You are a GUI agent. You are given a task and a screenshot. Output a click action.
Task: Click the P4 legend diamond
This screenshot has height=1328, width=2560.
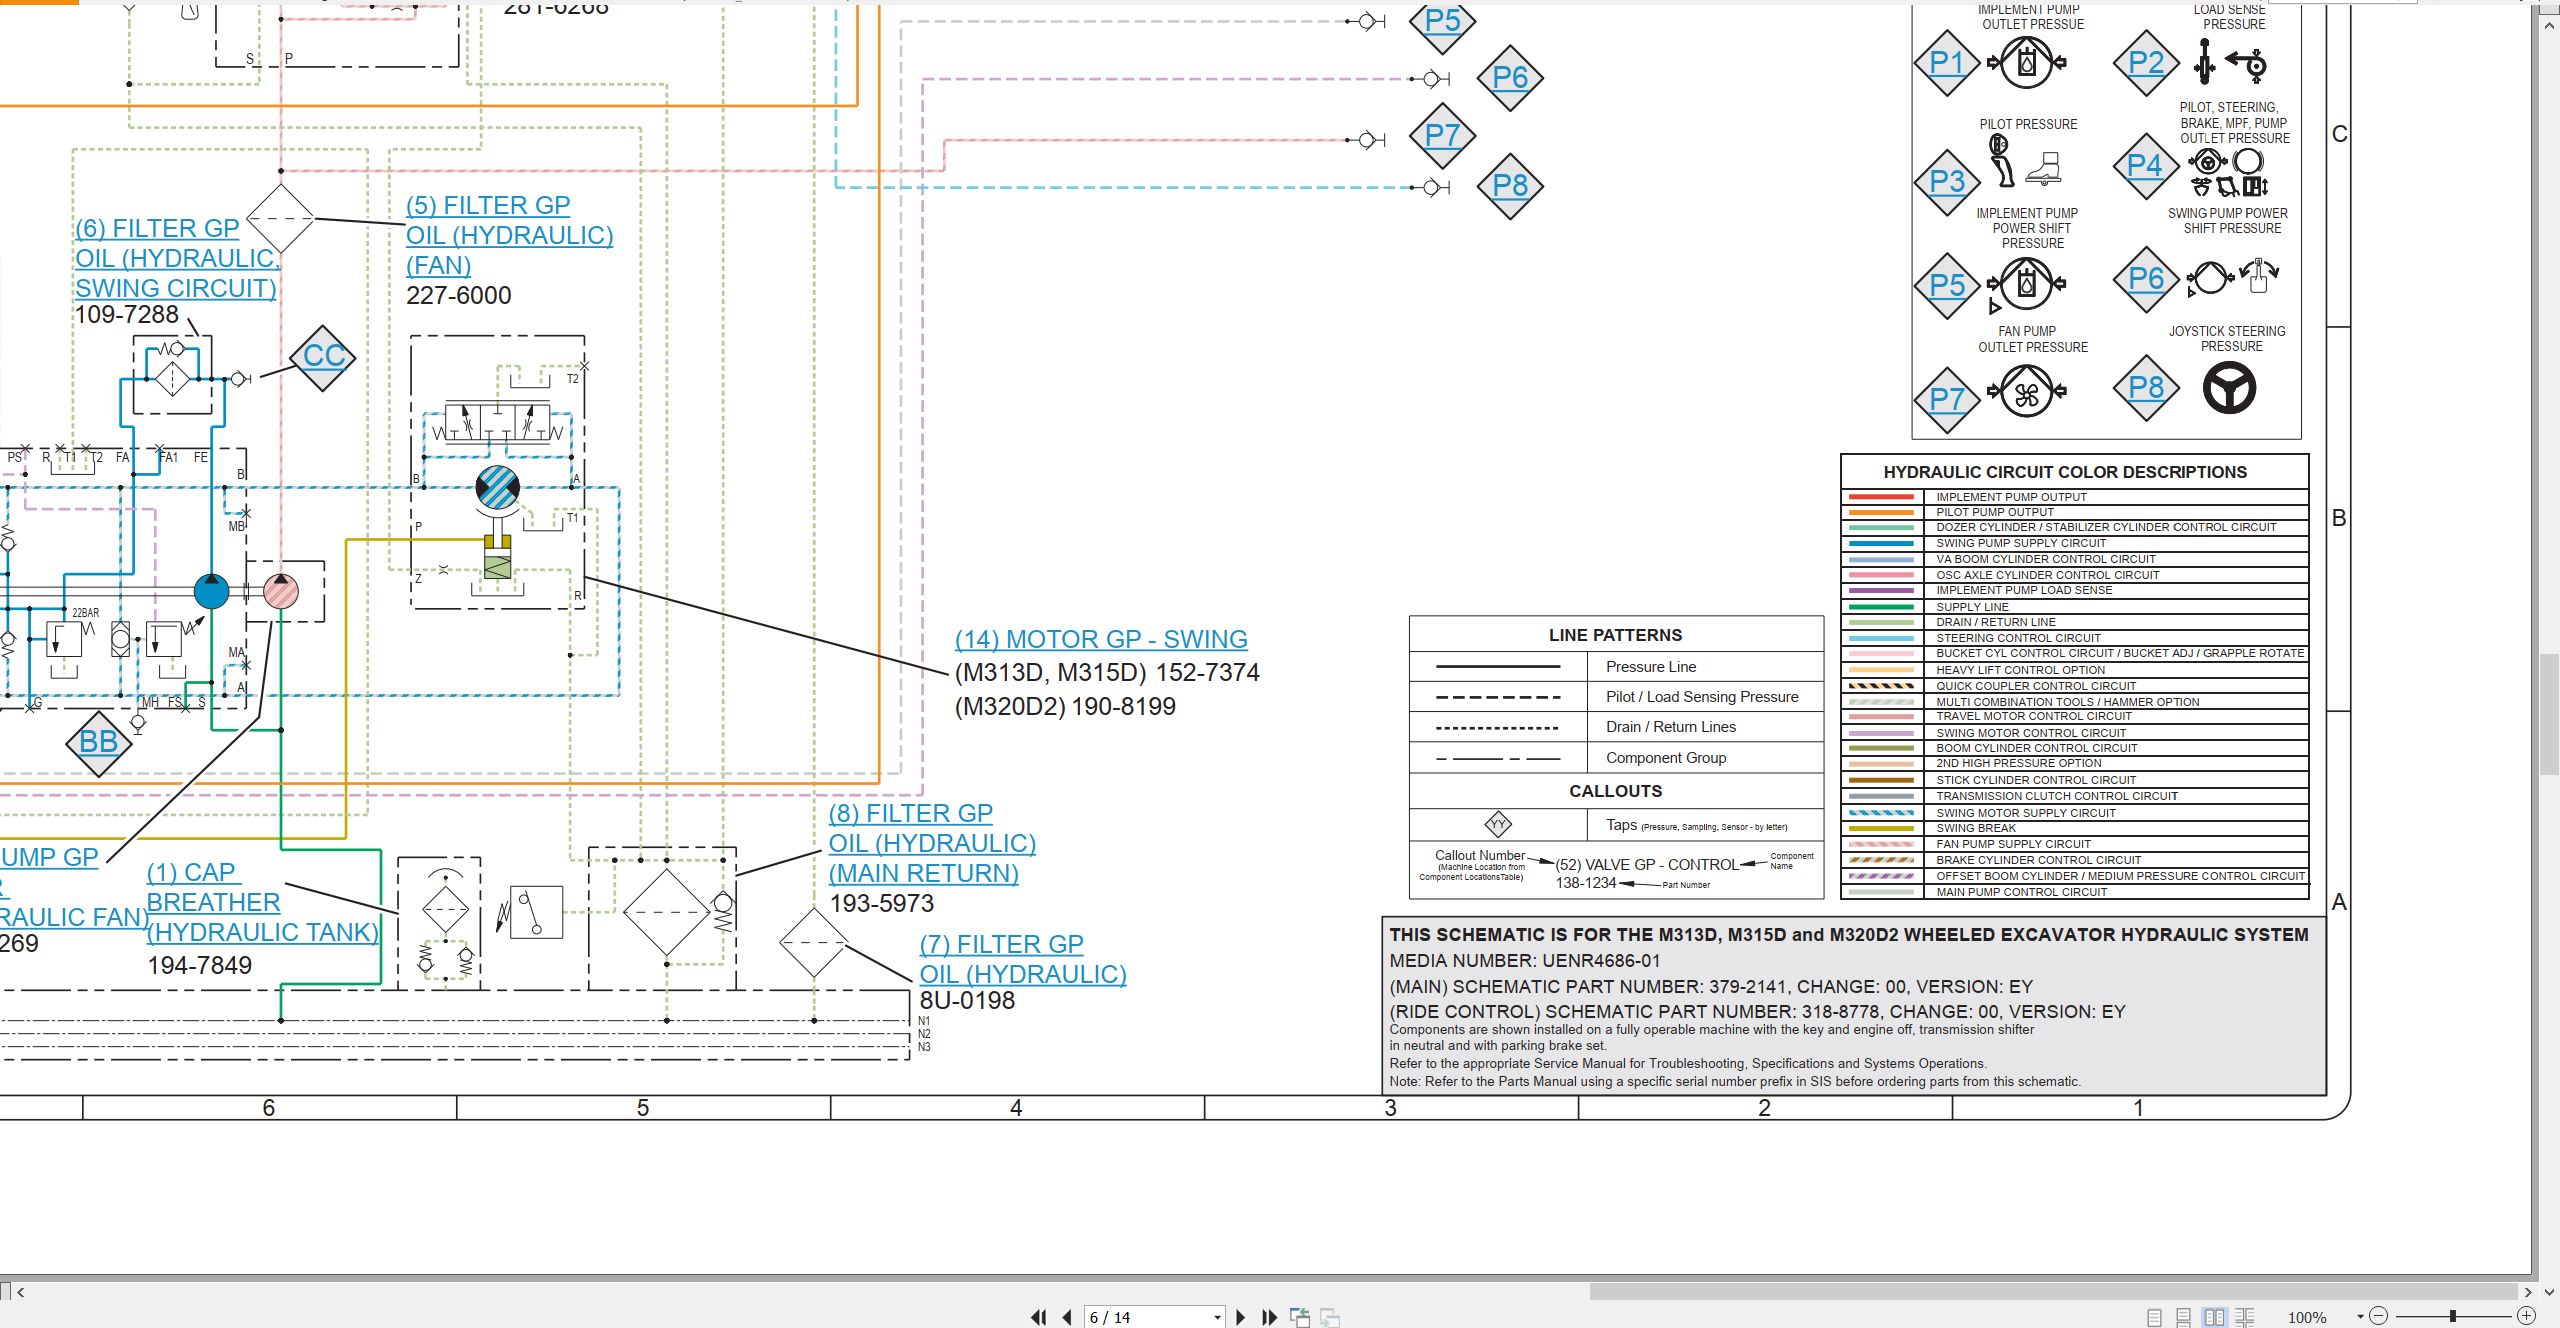2146,166
